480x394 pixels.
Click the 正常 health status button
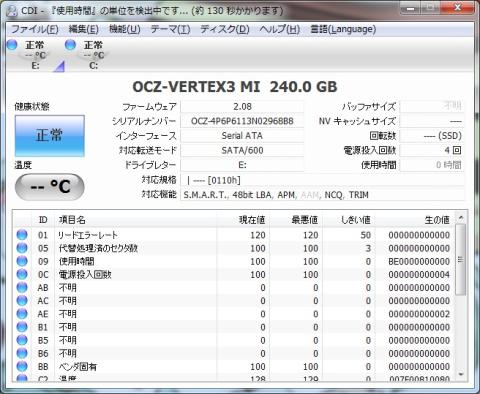tap(50, 136)
